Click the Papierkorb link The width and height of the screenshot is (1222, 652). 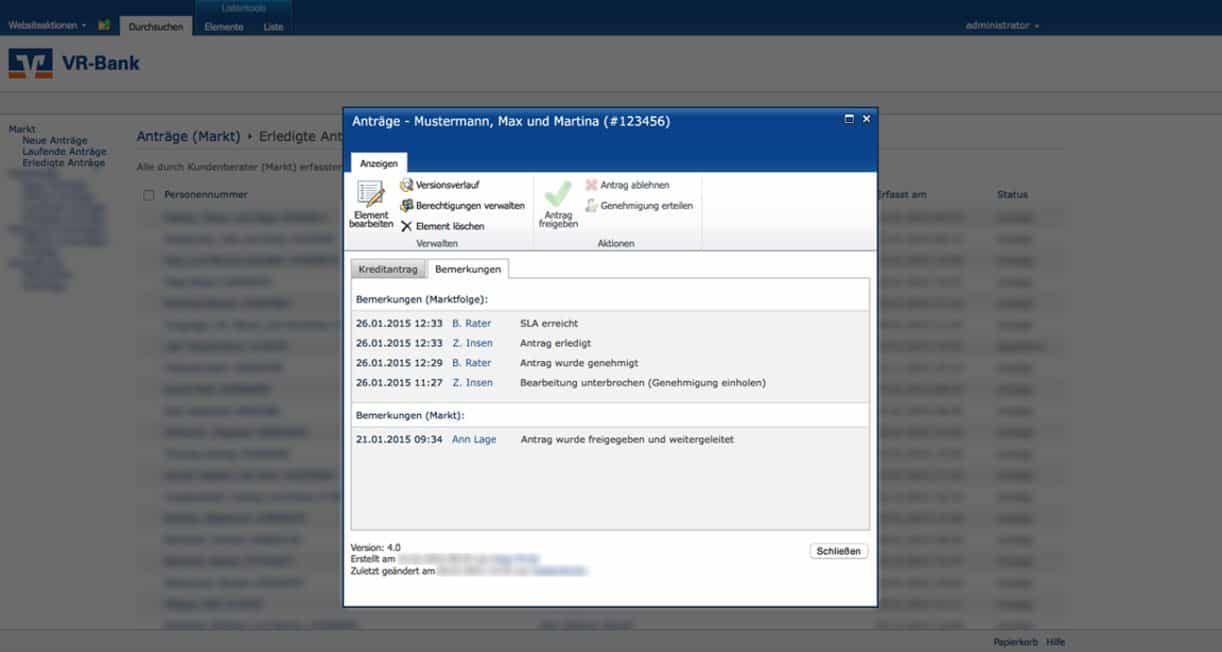coord(1015,642)
